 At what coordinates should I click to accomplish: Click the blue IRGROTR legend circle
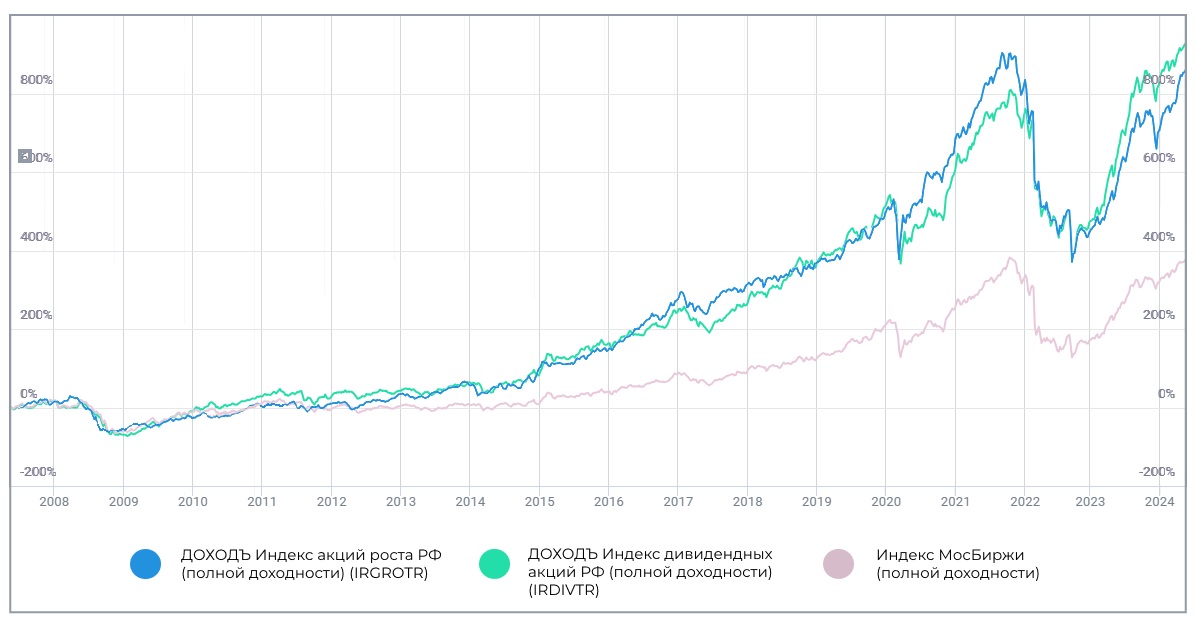click(x=145, y=564)
